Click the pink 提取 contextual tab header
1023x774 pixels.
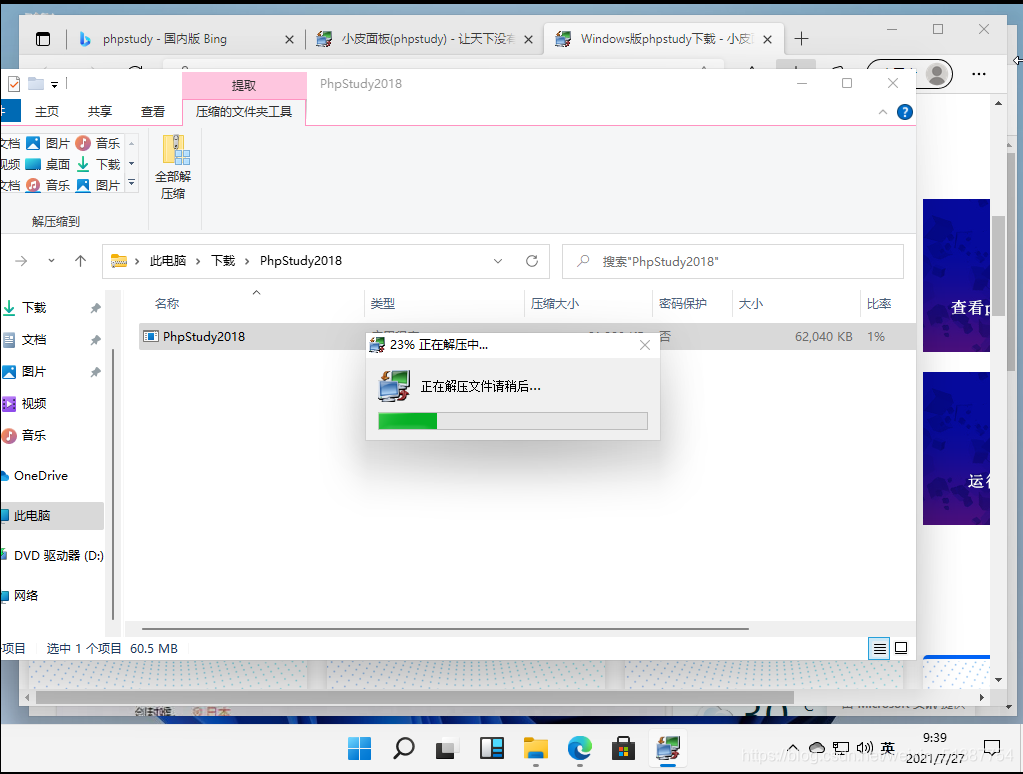[244, 85]
